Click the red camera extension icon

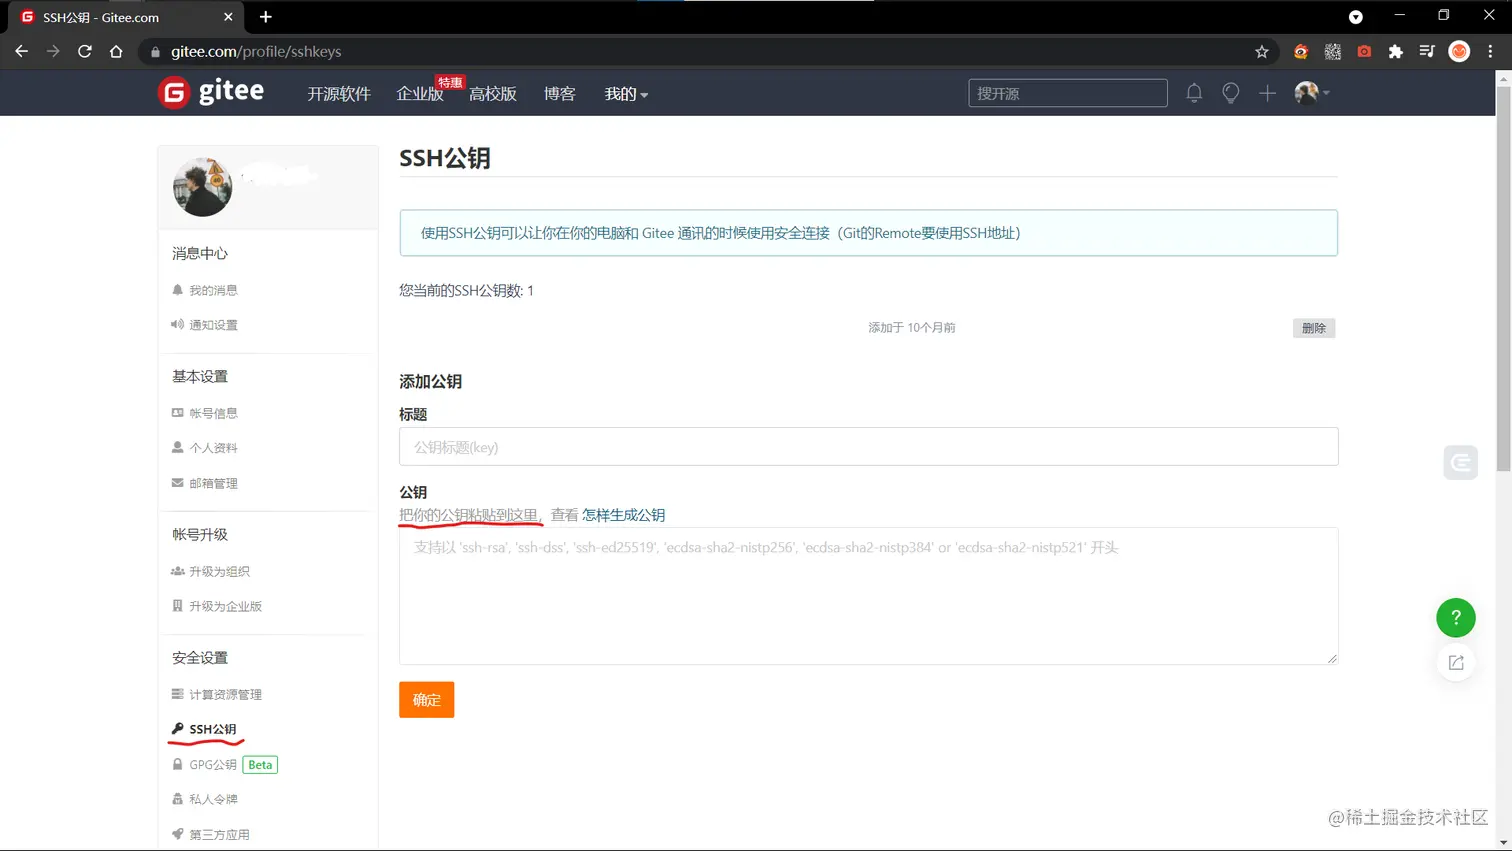1364,51
